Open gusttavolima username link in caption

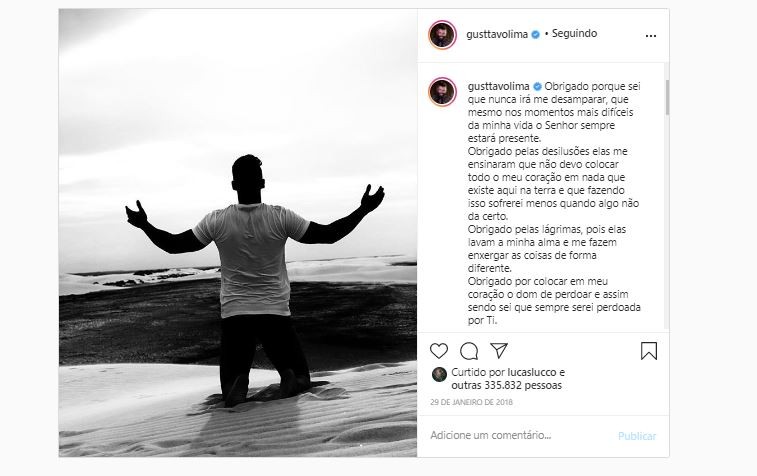pos(499,86)
